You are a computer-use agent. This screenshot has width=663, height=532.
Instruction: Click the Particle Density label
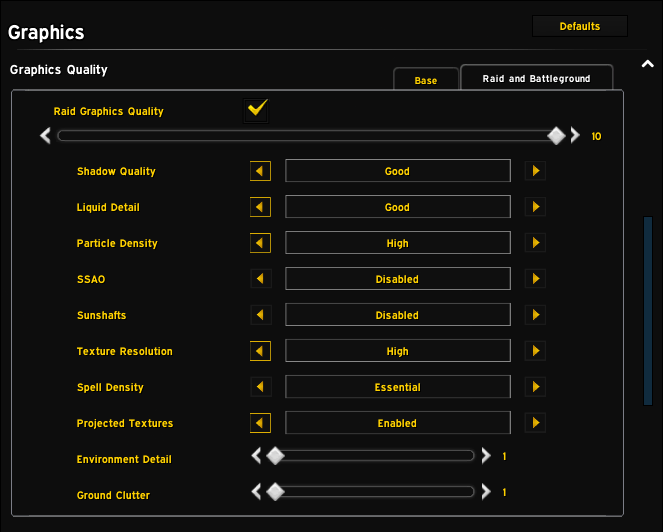(x=117, y=243)
